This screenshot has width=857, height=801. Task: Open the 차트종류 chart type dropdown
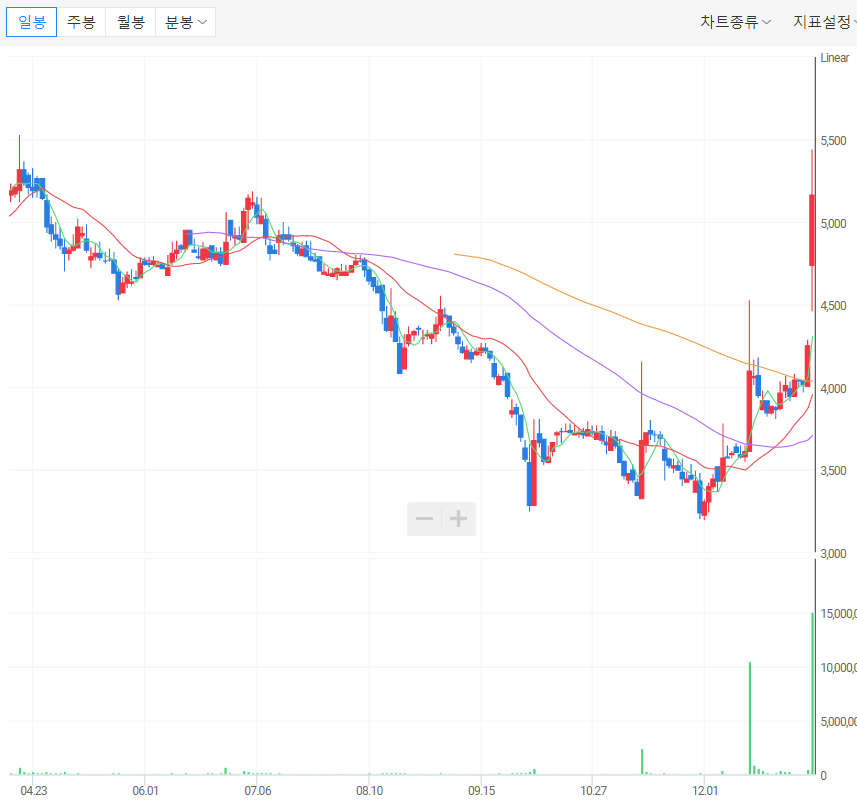tap(735, 22)
